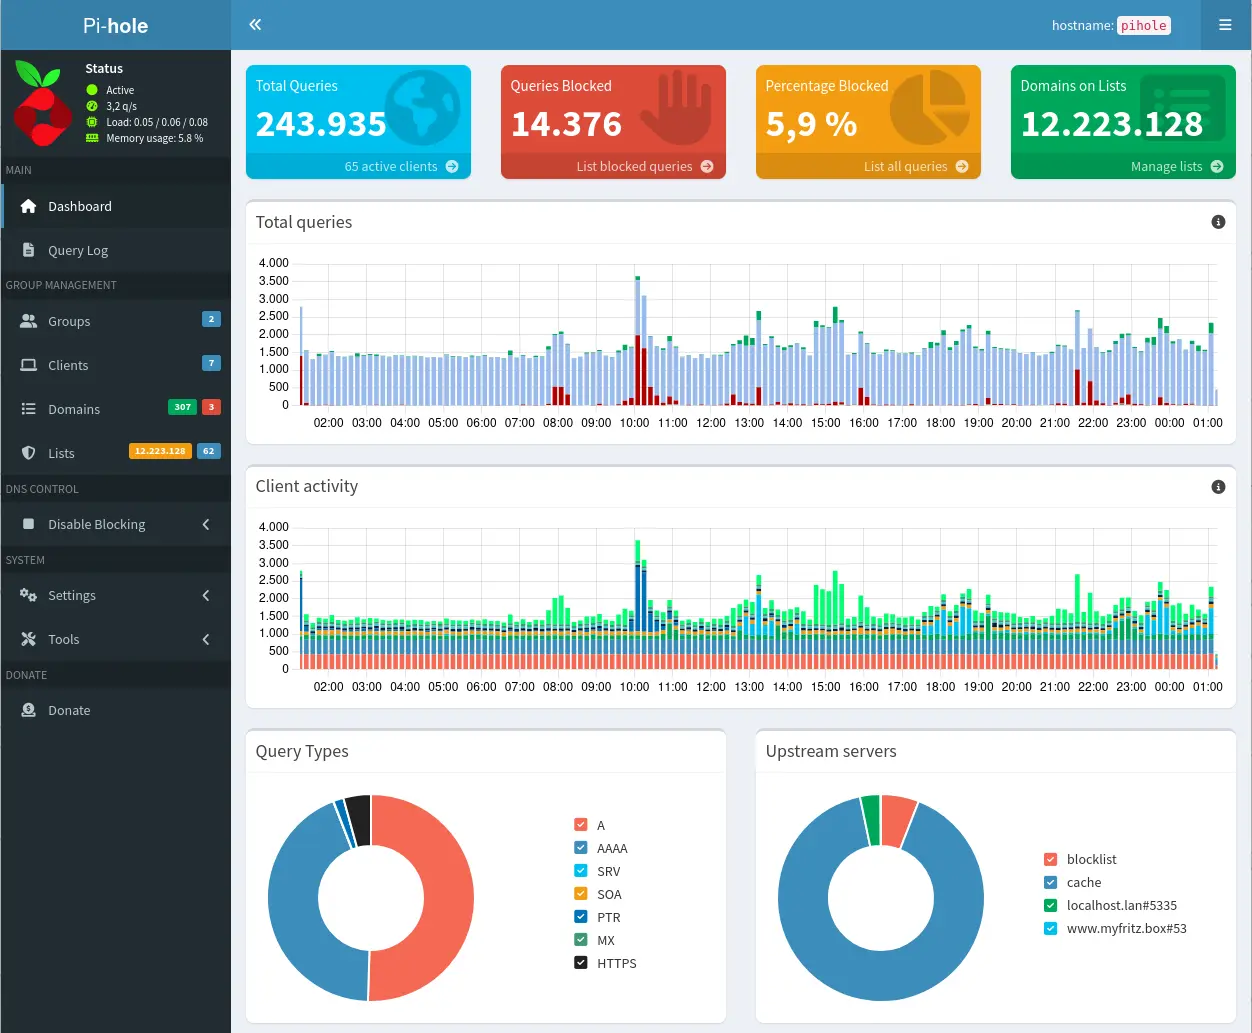Click the Client activity info icon
Viewport: 1252px width, 1033px height.
point(1218,487)
